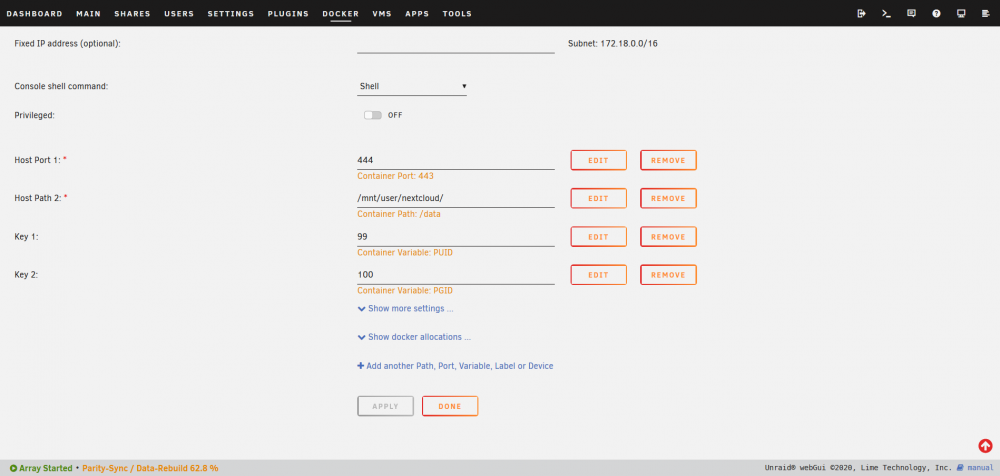This screenshot has width=1000, height=476.
Task: Open the manual link in footer
Action: click(x=980, y=468)
